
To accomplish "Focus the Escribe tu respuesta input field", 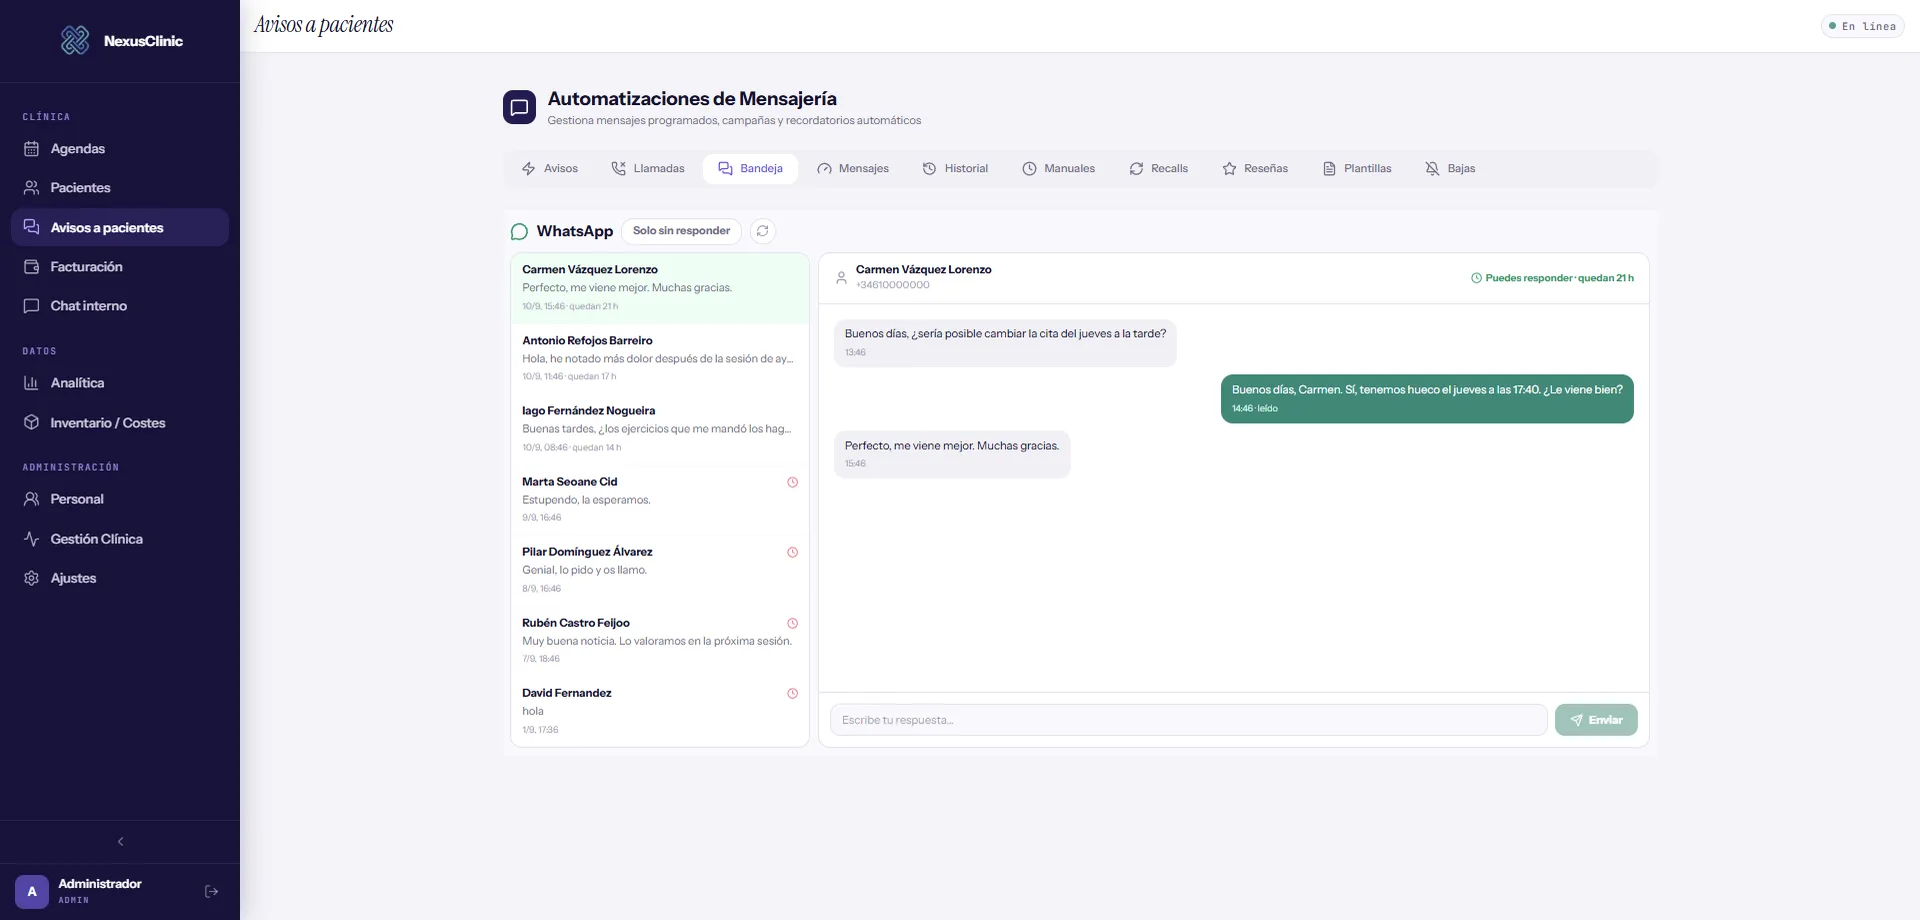I will pyautogui.click(x=1188, y=720).
